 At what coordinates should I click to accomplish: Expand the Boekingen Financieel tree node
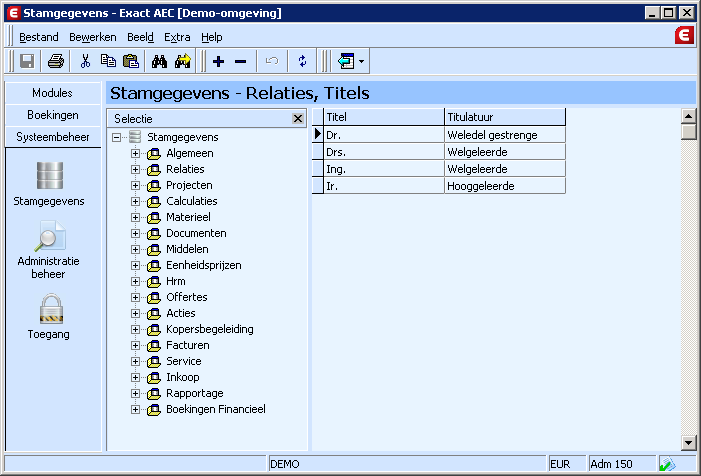coord(135,409)
